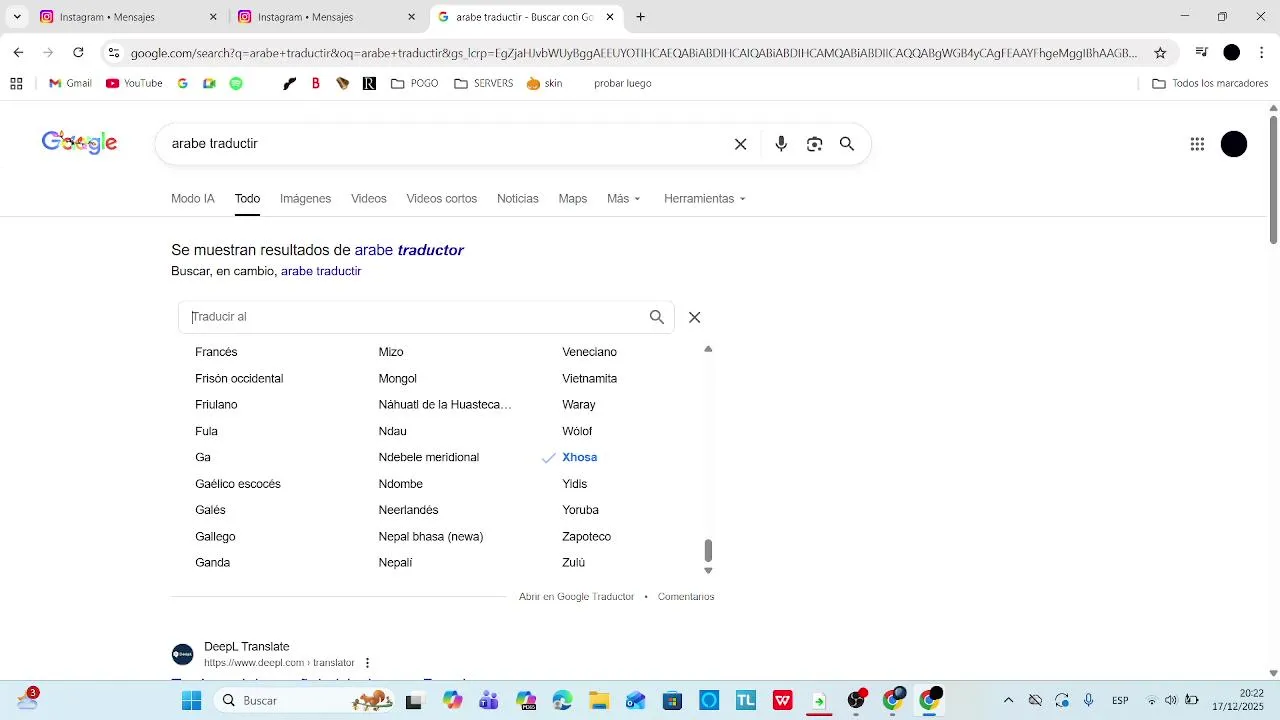
Task: Click the arabe traductor suggestion link
Action: (x=409, y=250)
